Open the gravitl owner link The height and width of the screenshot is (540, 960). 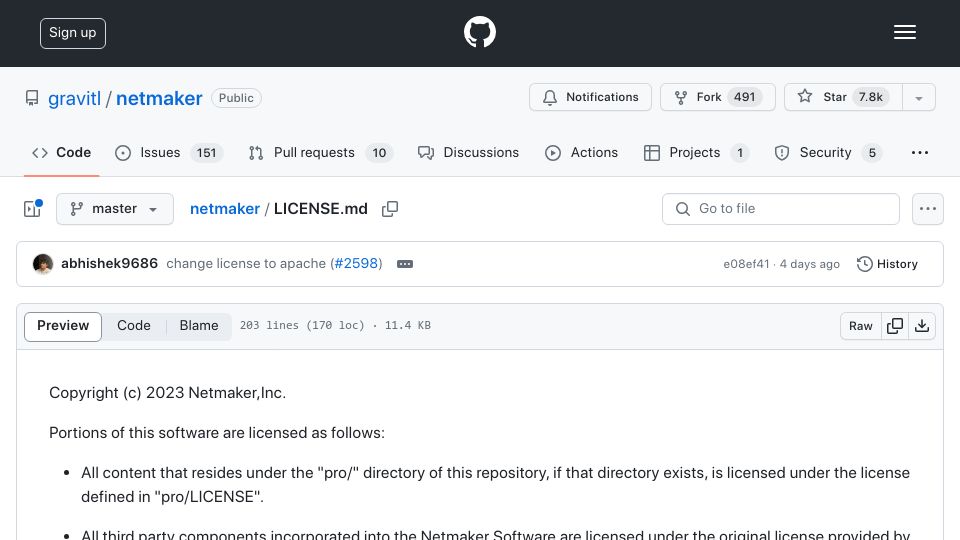[x=74, y=98]
